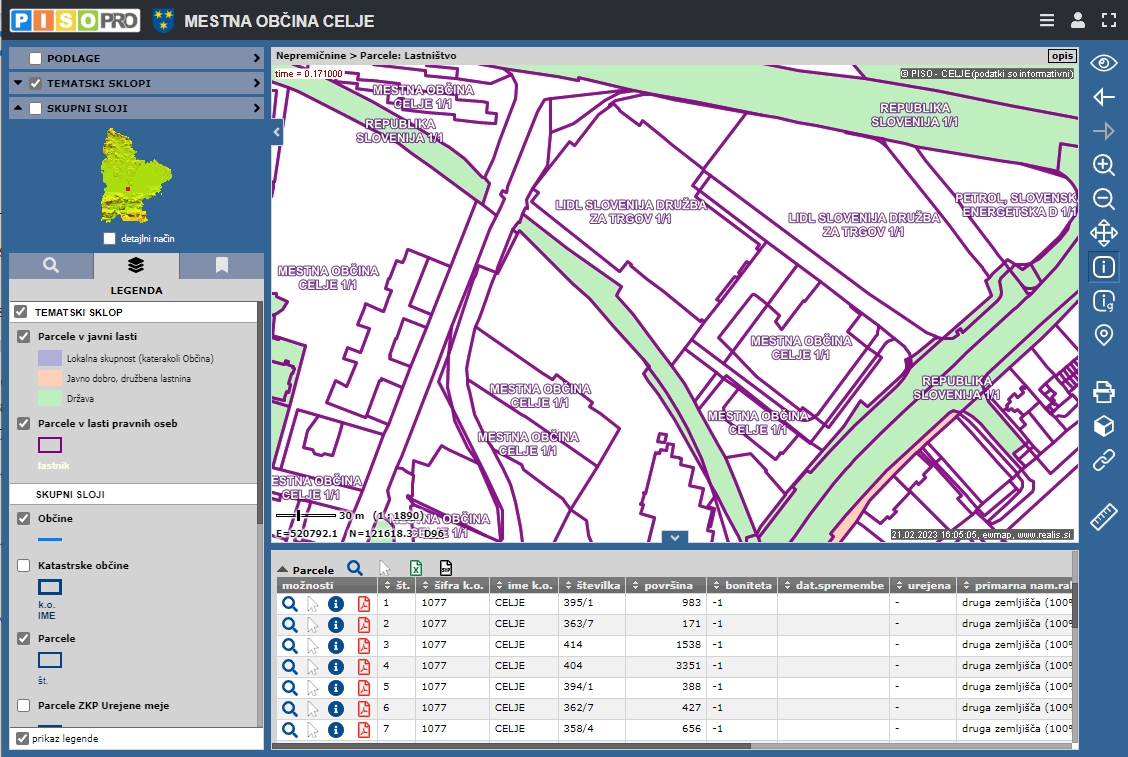Collapse the results panel with down chevron
1128x757 pixels.
point(675,537)
